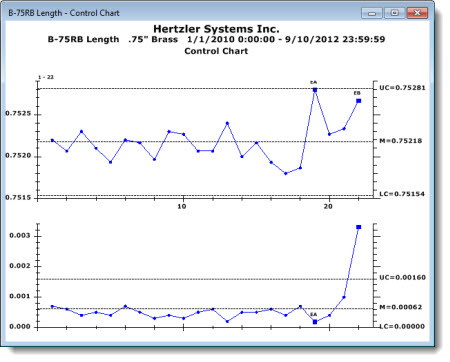The width and height of the screenshot is (450, 362).
Task: Click the '1 - 22' subgroup range label
Action: 46,77
